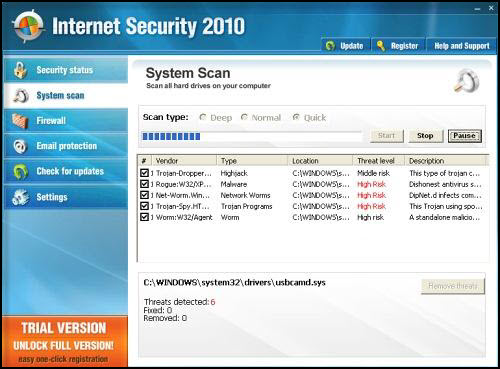Click the blue scan progress bar

click(252, 136)
